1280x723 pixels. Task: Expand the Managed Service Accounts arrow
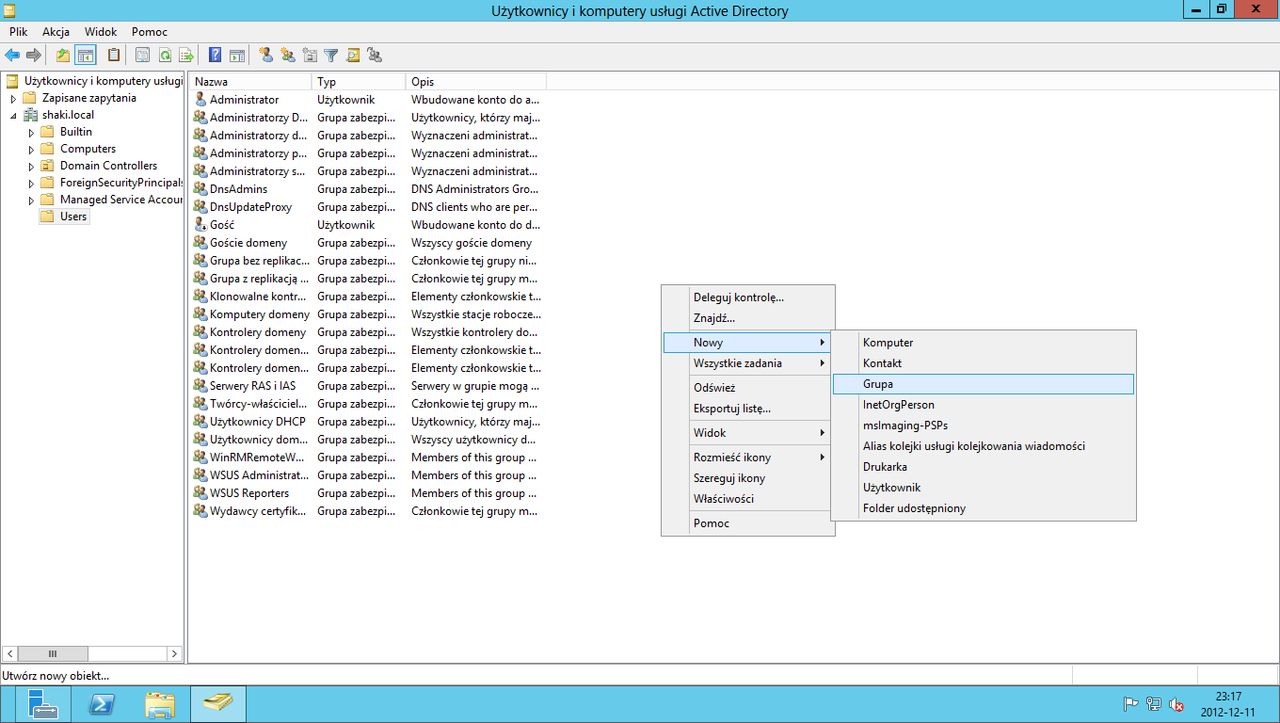point(31,200)
